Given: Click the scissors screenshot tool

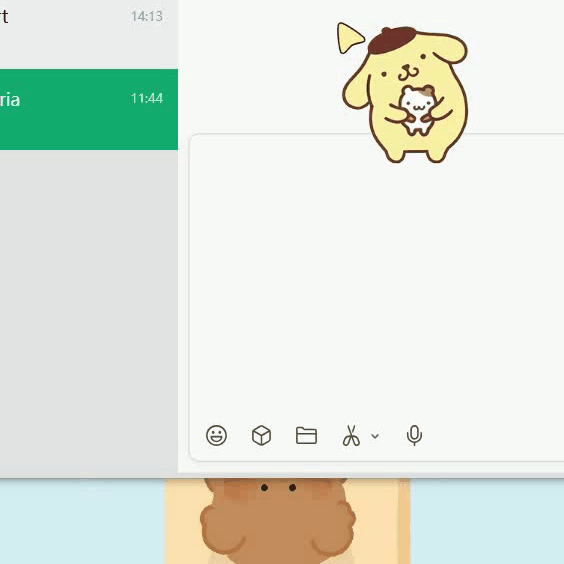Looking at the screenshot, I should pos(351,436).
